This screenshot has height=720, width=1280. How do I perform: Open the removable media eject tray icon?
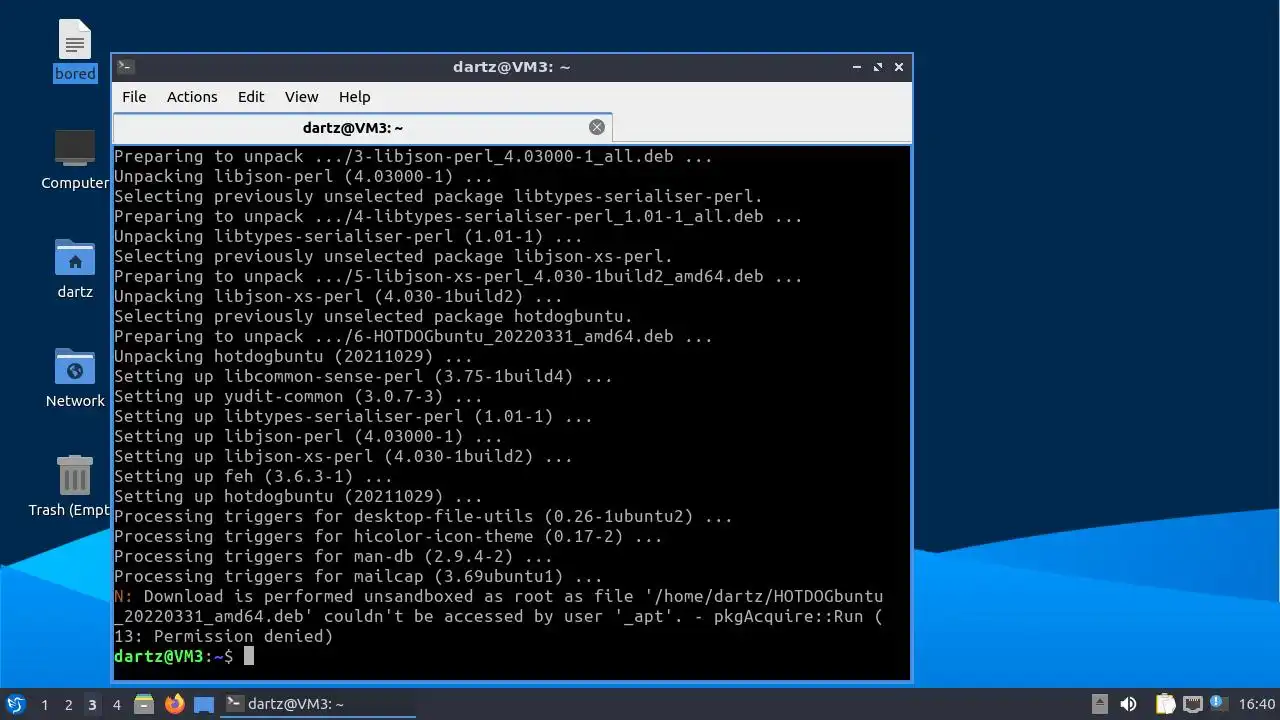(1099, 704)
